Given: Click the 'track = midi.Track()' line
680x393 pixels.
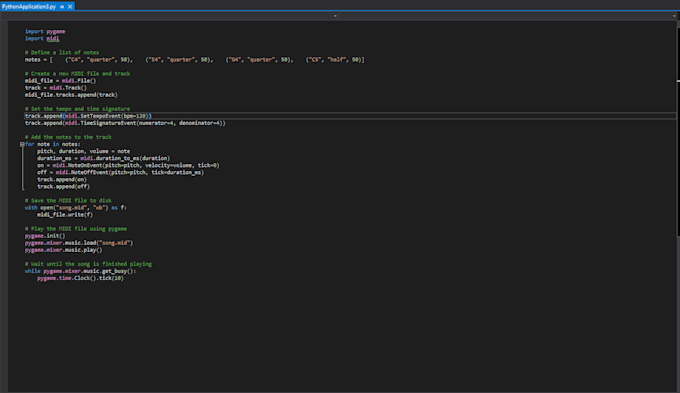Looking at the screenshot, I should (x=56, y=88).
